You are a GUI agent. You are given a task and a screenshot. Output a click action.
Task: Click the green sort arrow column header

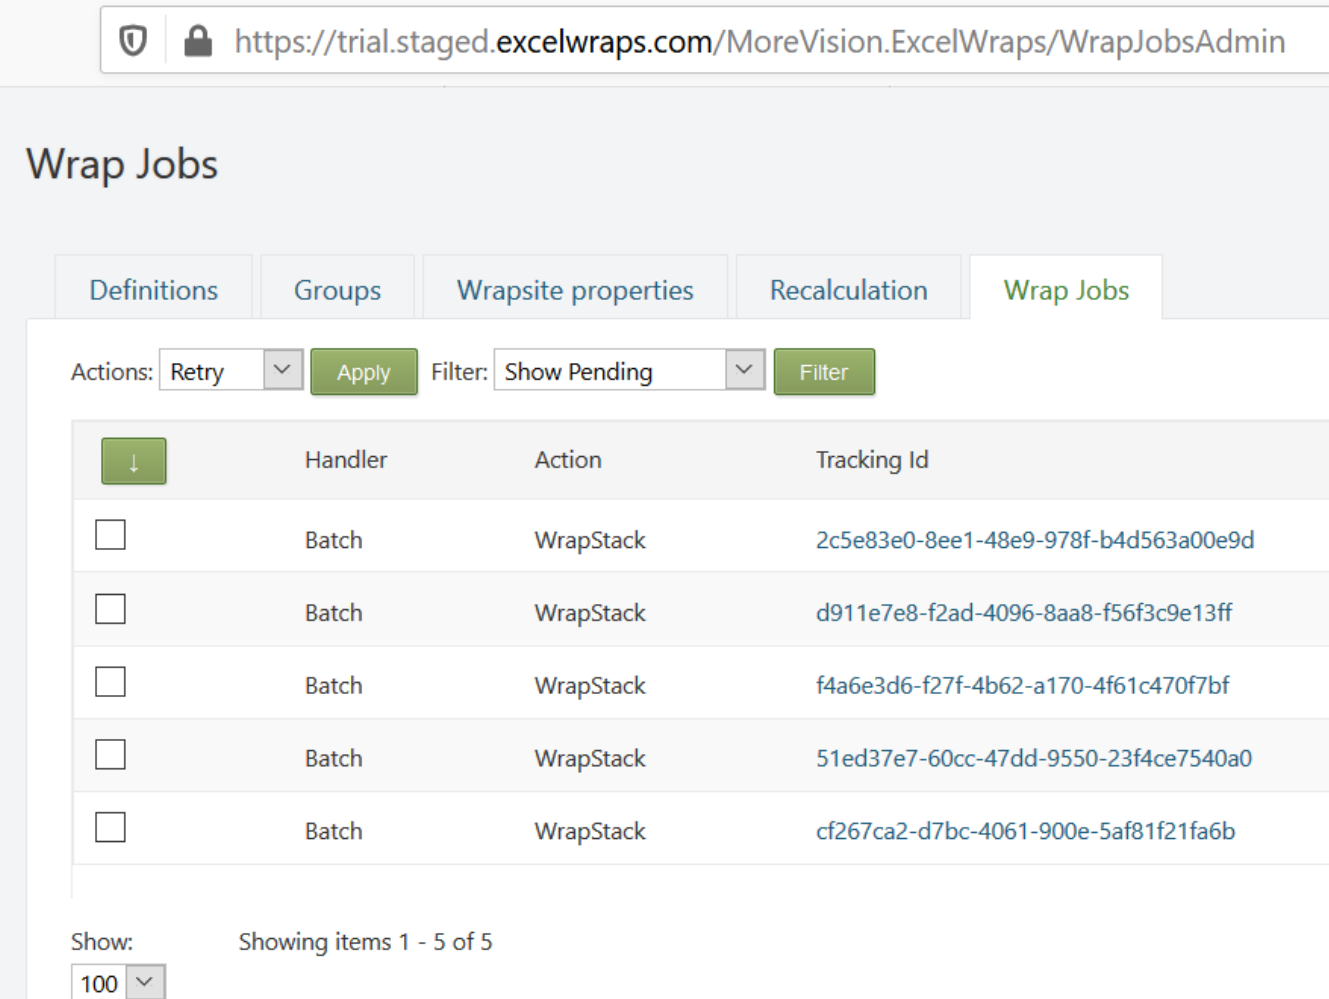coord(134,461)
